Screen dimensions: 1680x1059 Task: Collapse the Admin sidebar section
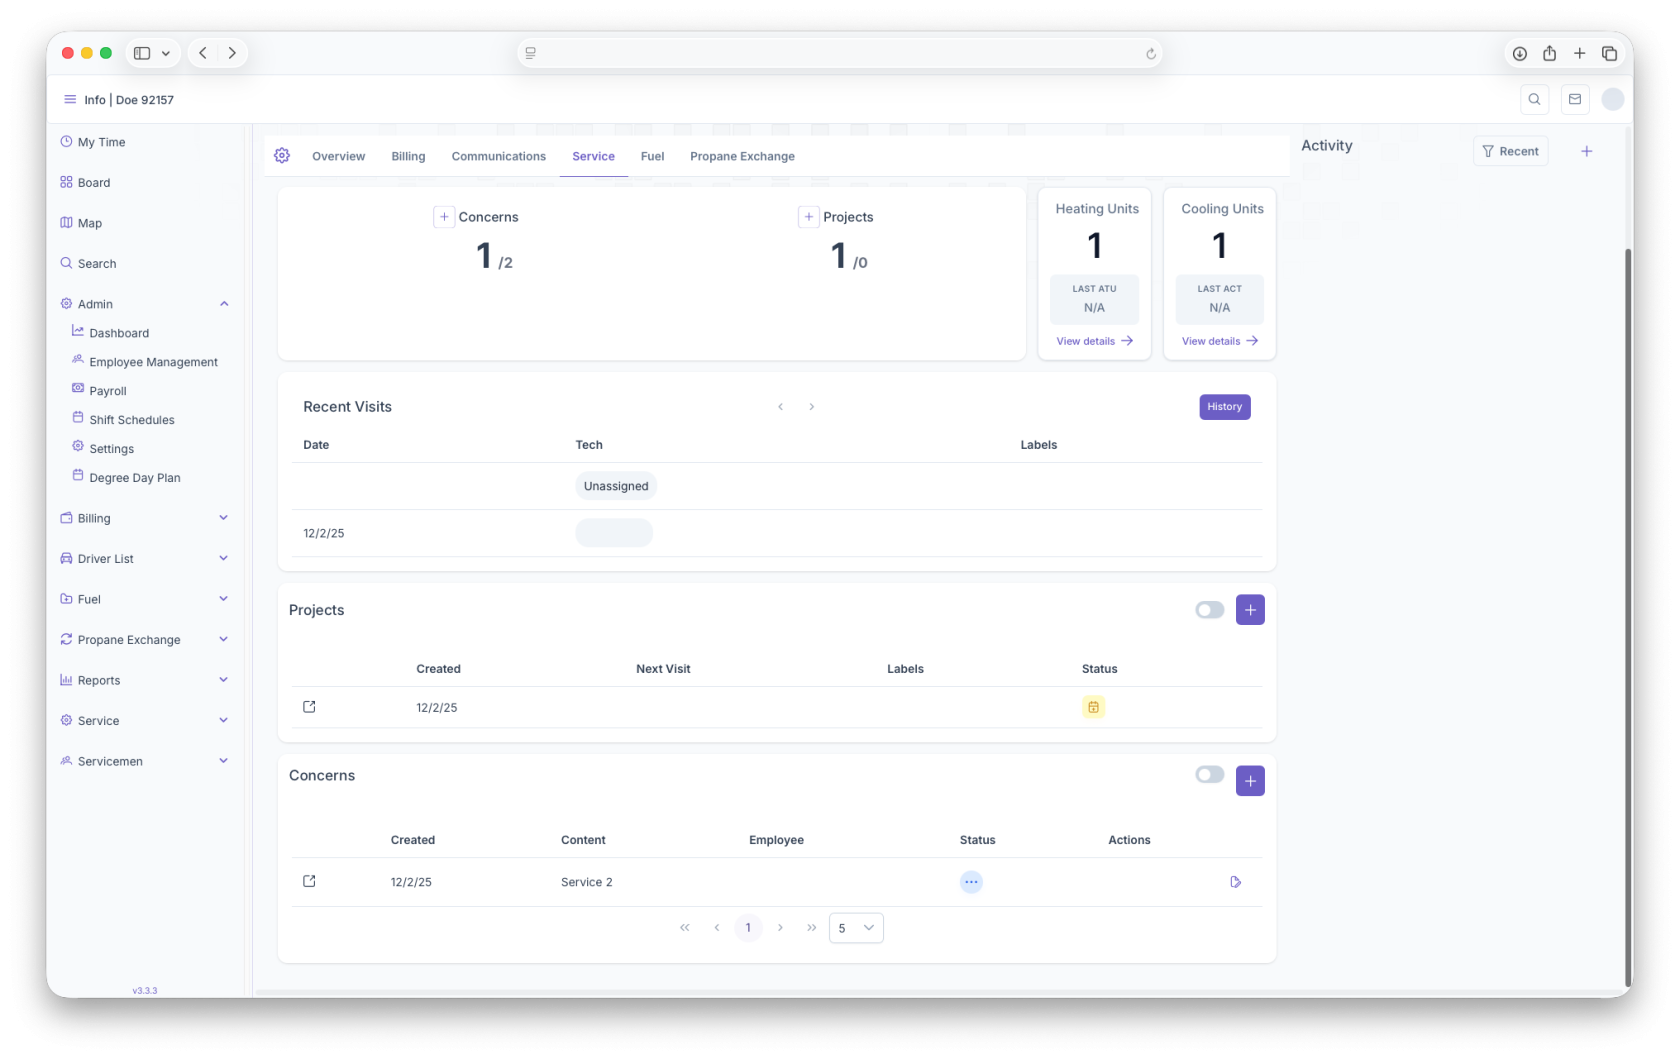point(224,304)
